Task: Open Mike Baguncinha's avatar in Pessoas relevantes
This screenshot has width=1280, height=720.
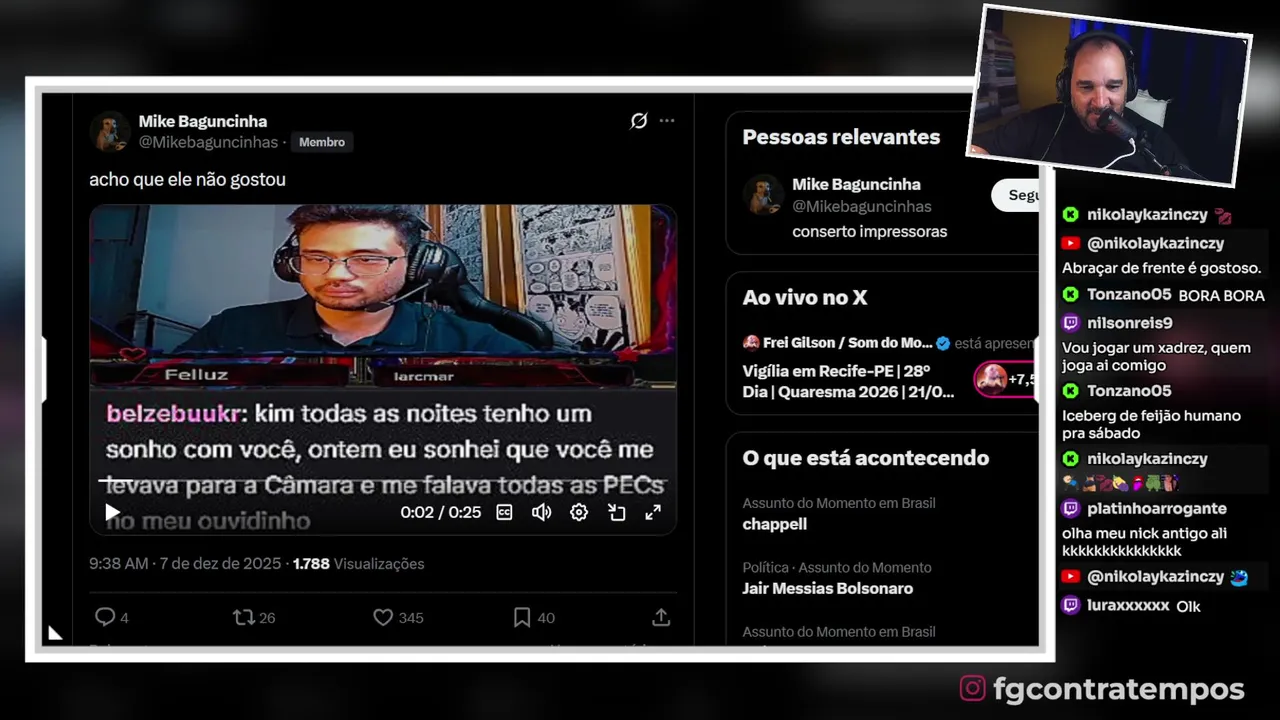Action: 764,195
